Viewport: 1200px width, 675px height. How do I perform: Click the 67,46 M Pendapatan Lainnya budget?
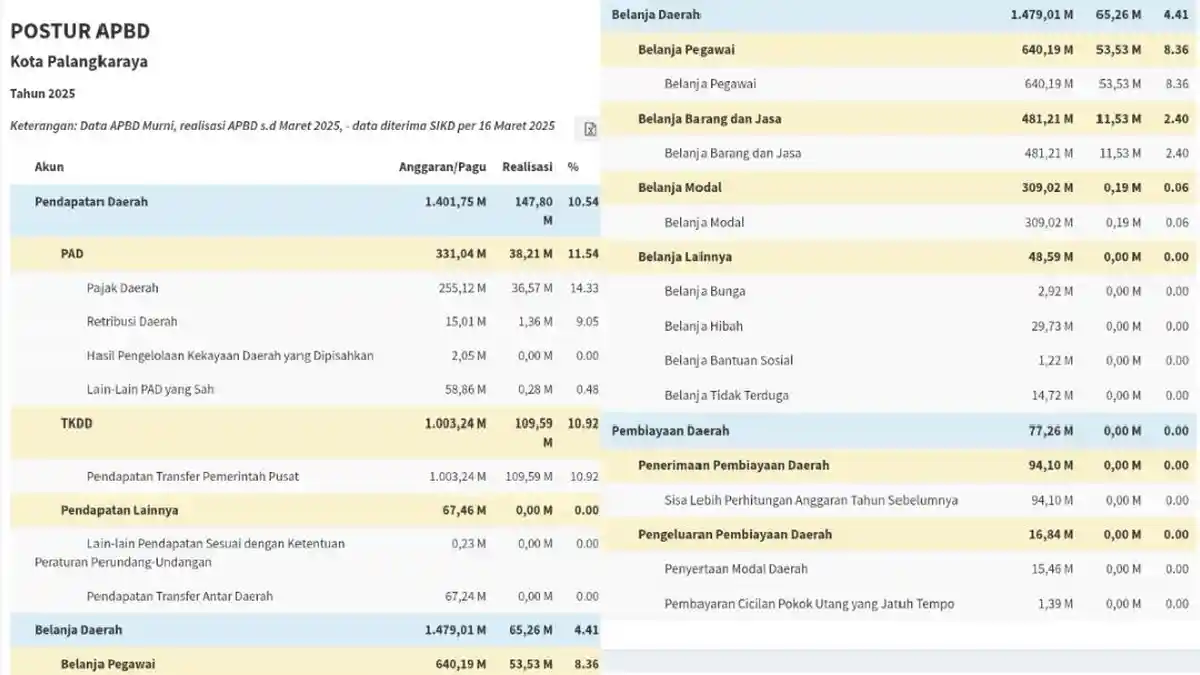click(465, 510)
